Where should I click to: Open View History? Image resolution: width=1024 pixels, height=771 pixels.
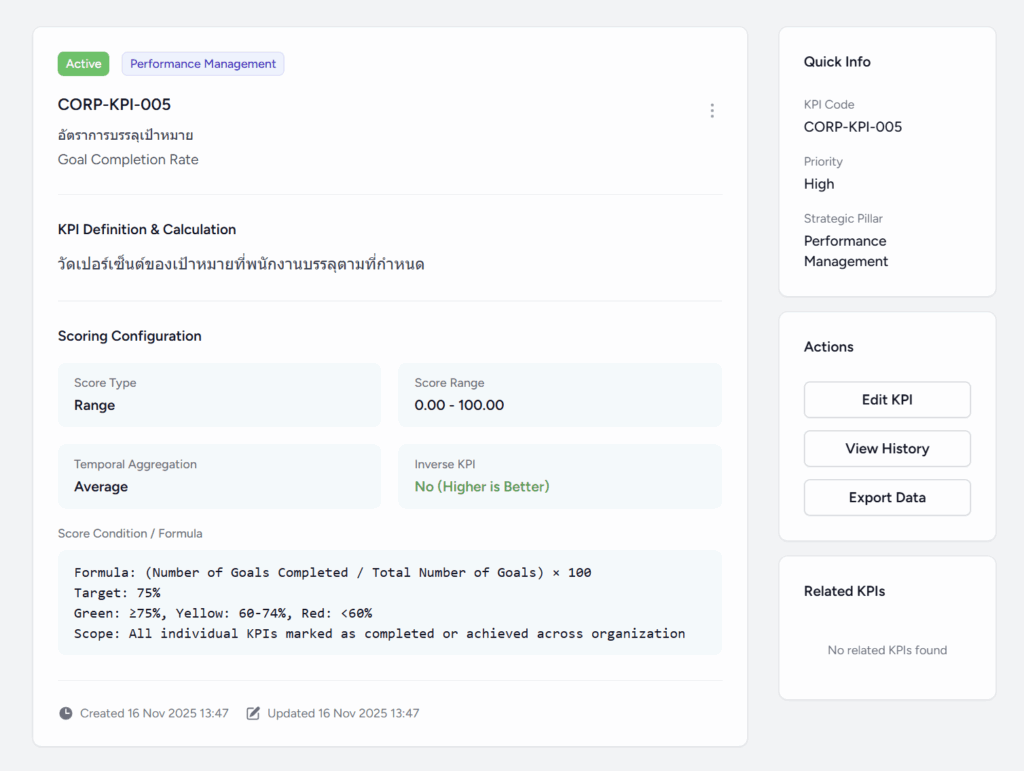coord(886,449)
